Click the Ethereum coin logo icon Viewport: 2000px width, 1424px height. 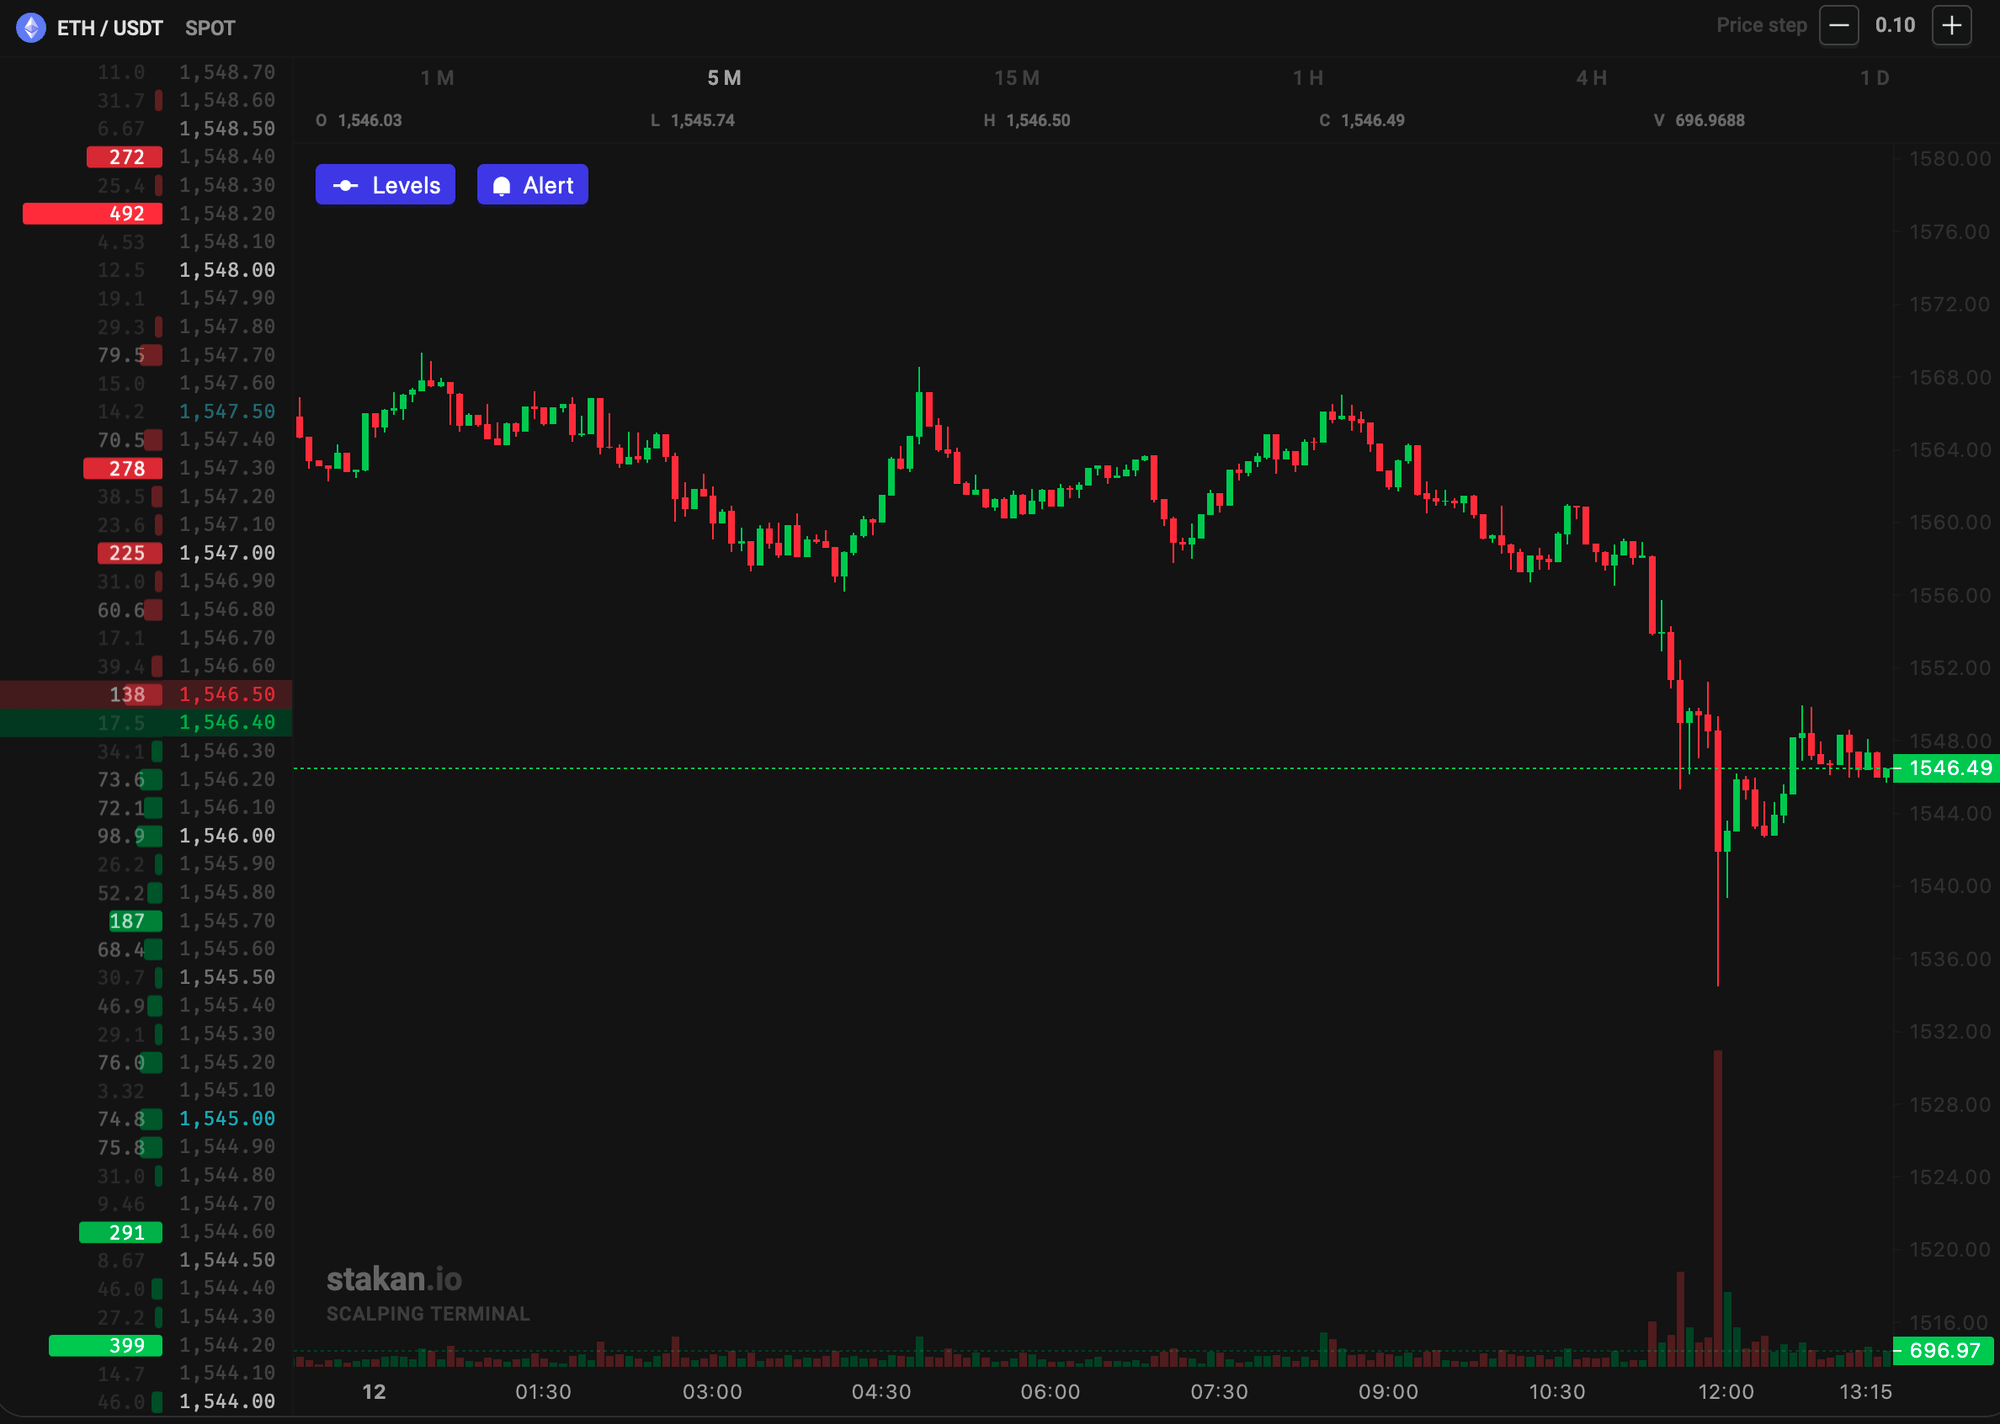[x=31, y=27]
